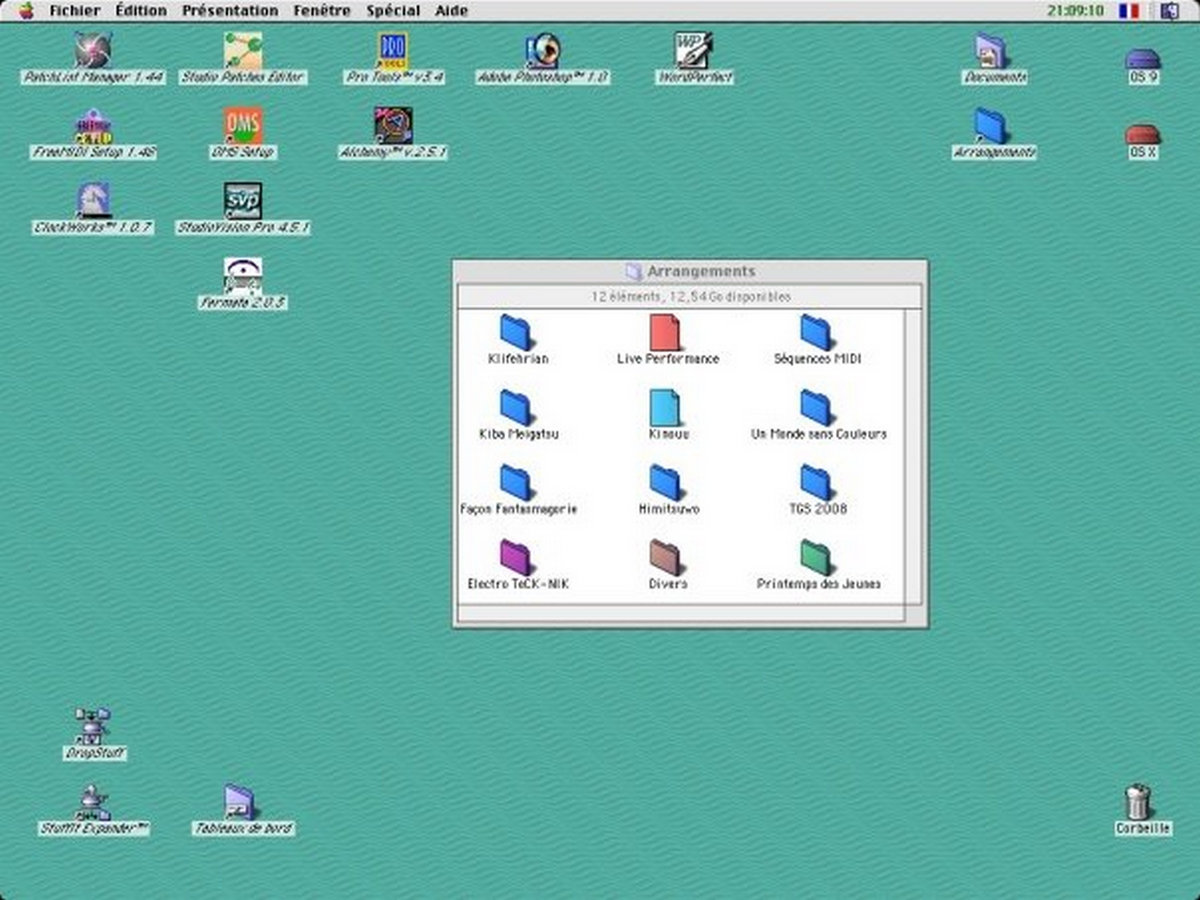Open the Présentation menu
The height and width of the screenshot is (900, 1200).
pyautogui.click(x=230, y=11)
